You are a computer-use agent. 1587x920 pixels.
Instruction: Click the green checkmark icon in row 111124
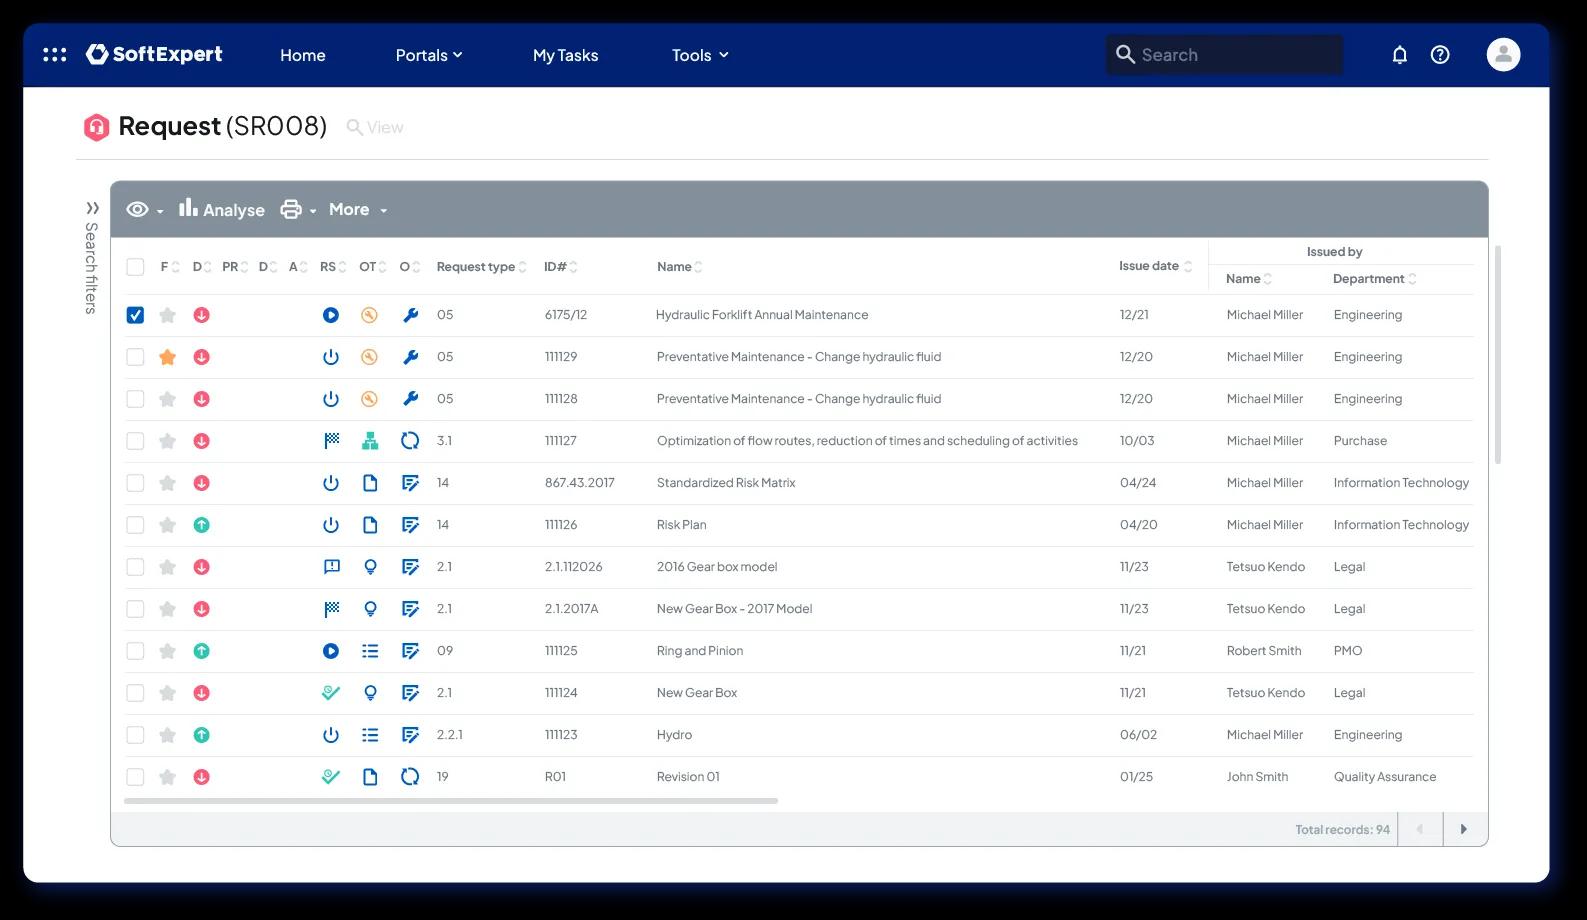coord(331,693)
